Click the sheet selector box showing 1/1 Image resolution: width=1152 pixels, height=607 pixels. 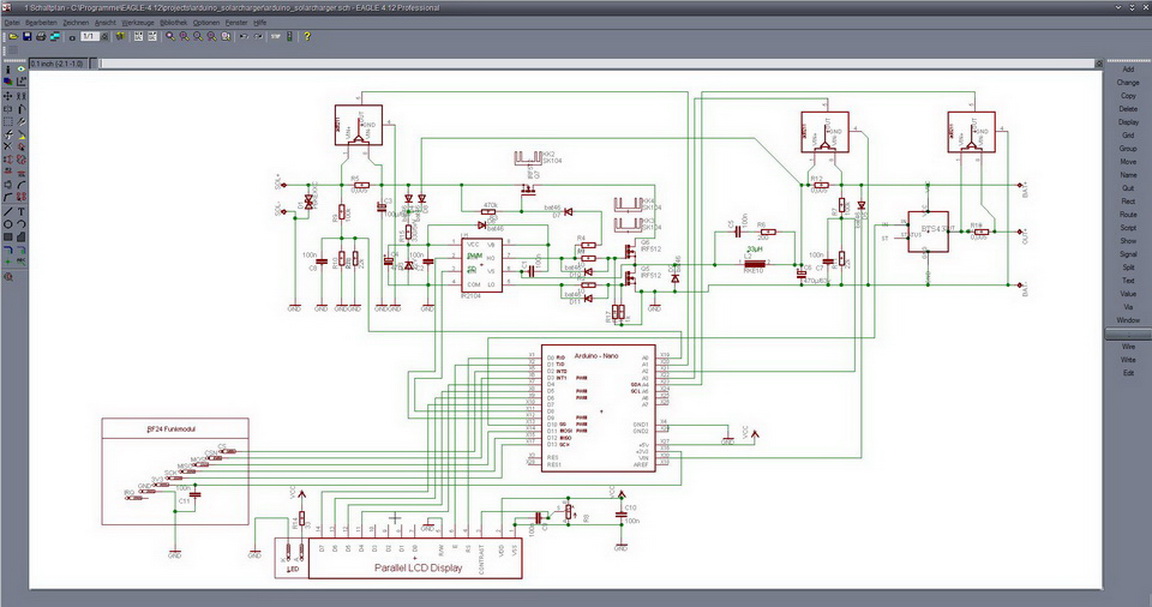pos(89,36)
